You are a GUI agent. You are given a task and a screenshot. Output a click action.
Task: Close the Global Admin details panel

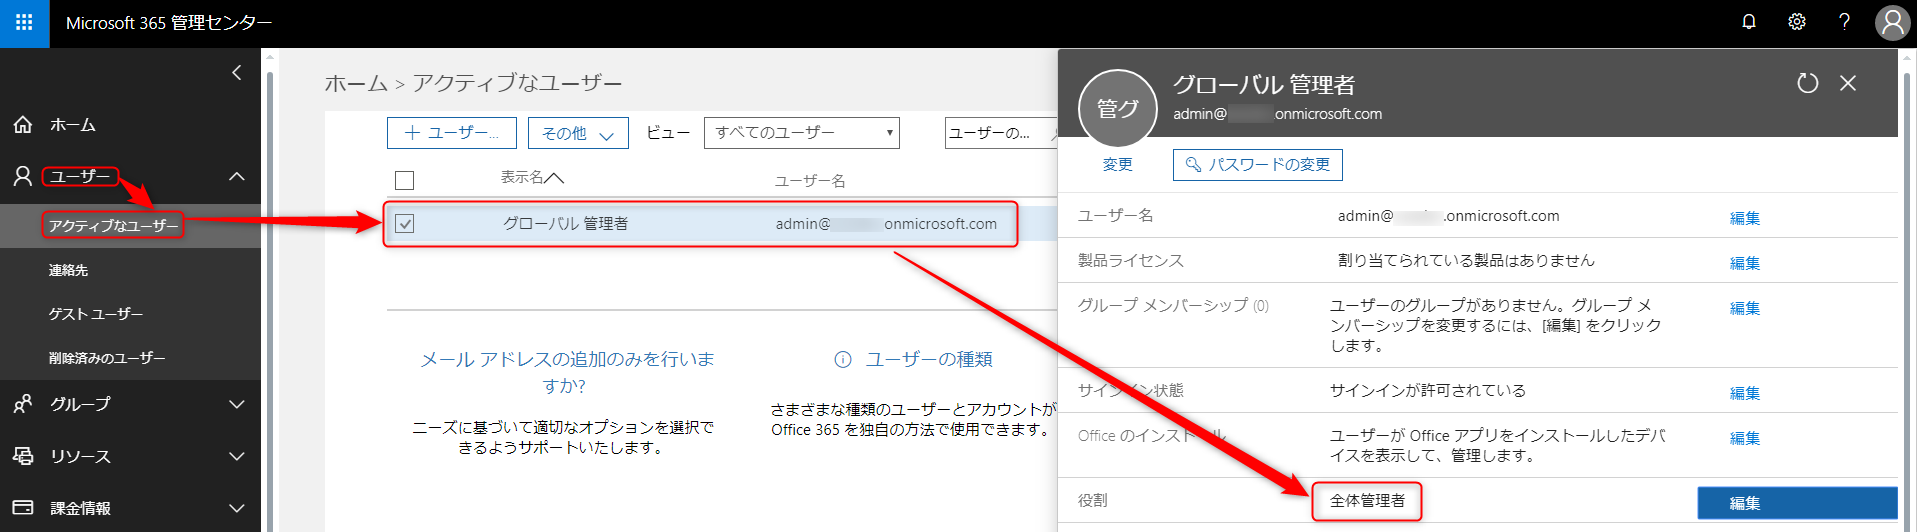[1848, 83]
